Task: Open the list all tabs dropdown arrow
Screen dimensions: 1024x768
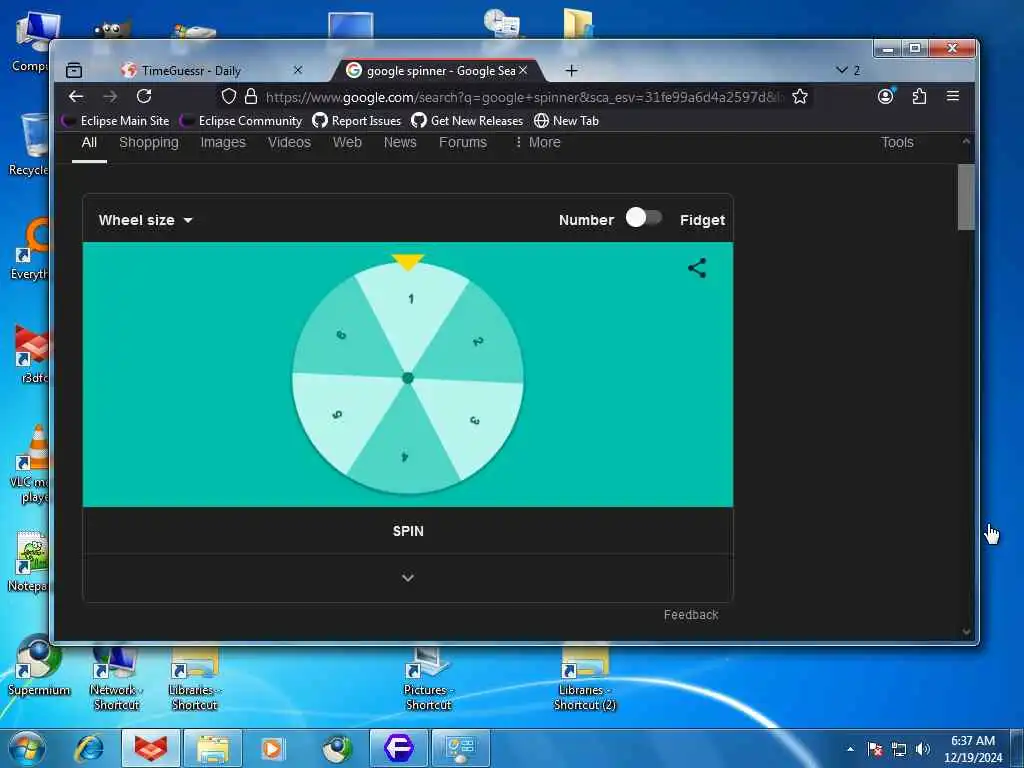Action: 842,70
